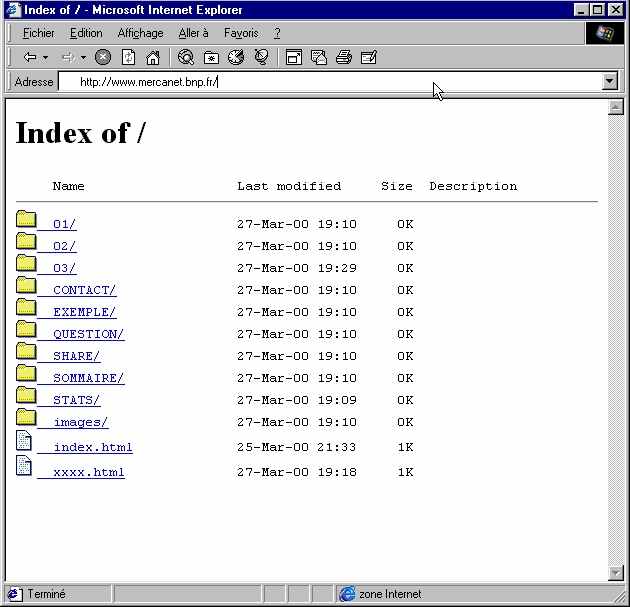Screen dimensions: 630x607
Task: Click the Back navigation arrow
Action: pos(30,58)
